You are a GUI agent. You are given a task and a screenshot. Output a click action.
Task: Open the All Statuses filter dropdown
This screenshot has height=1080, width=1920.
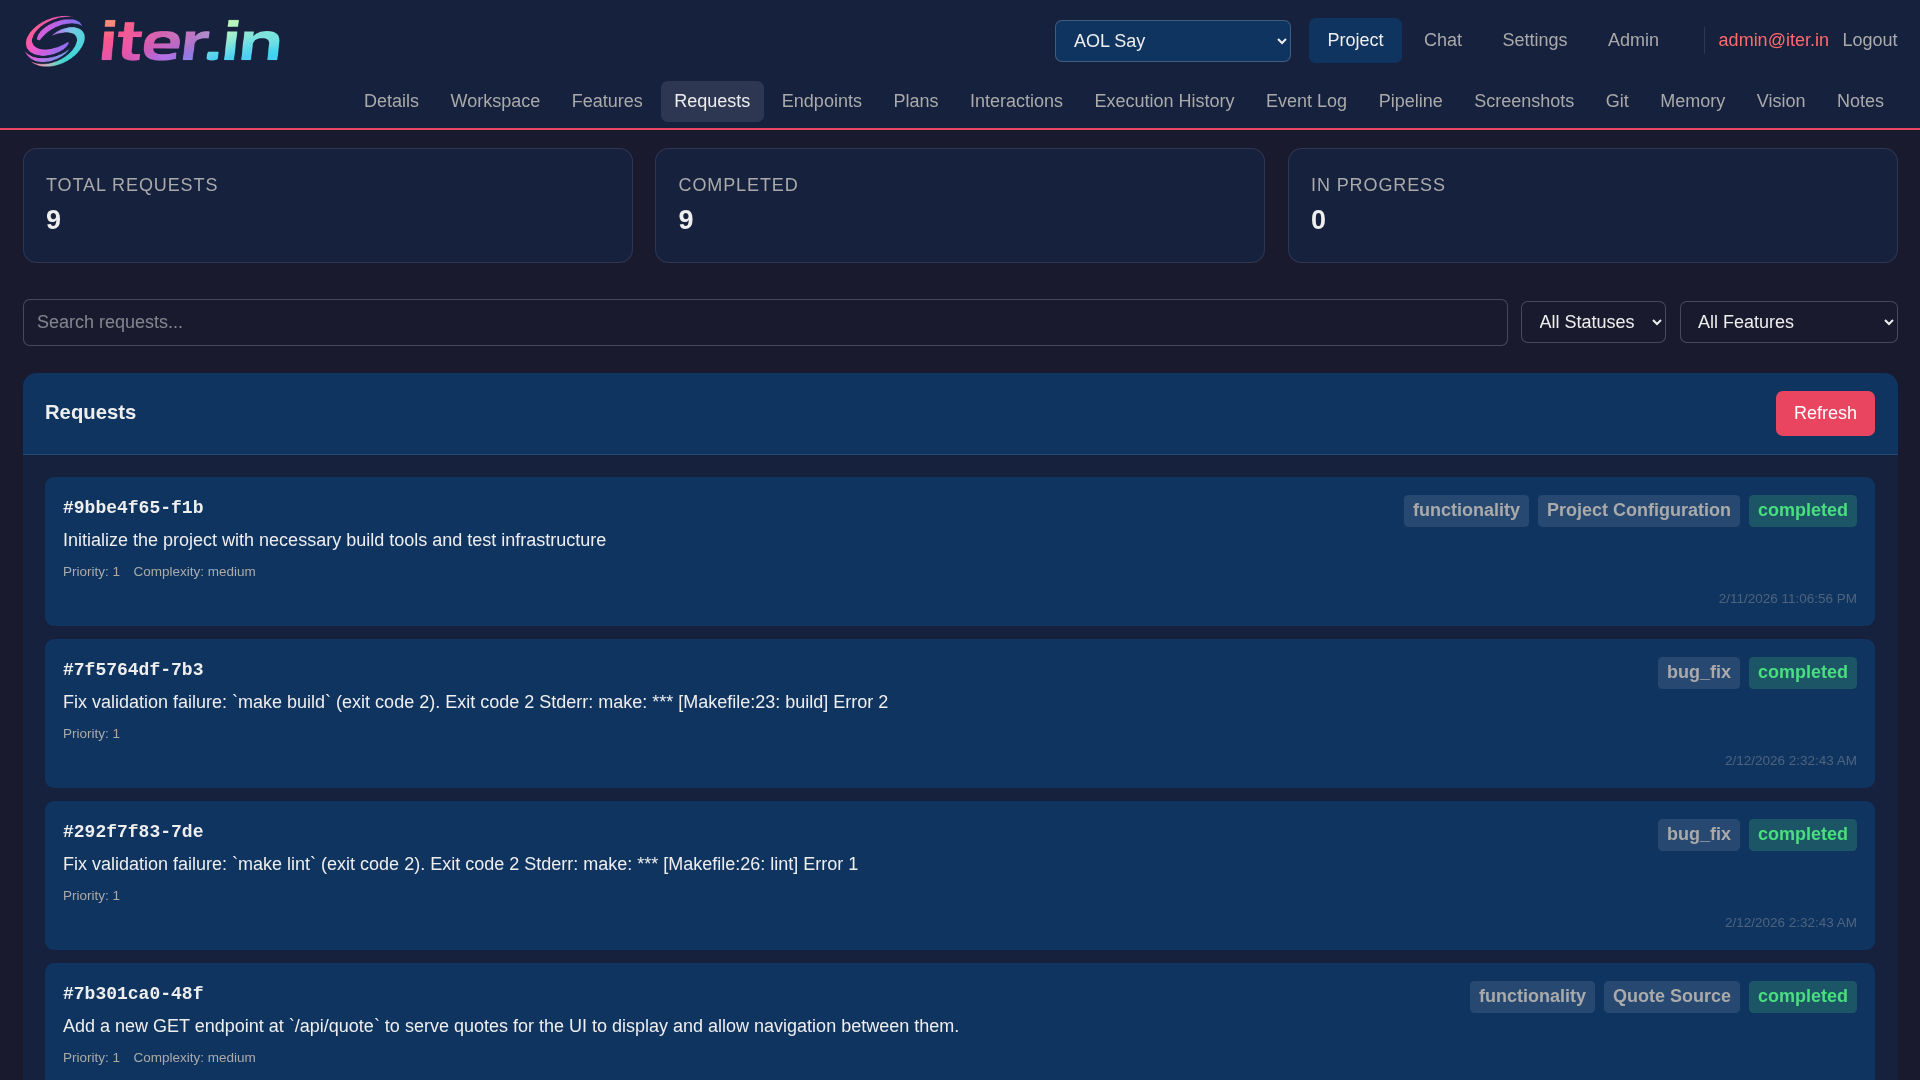(x=1592, y=322)
